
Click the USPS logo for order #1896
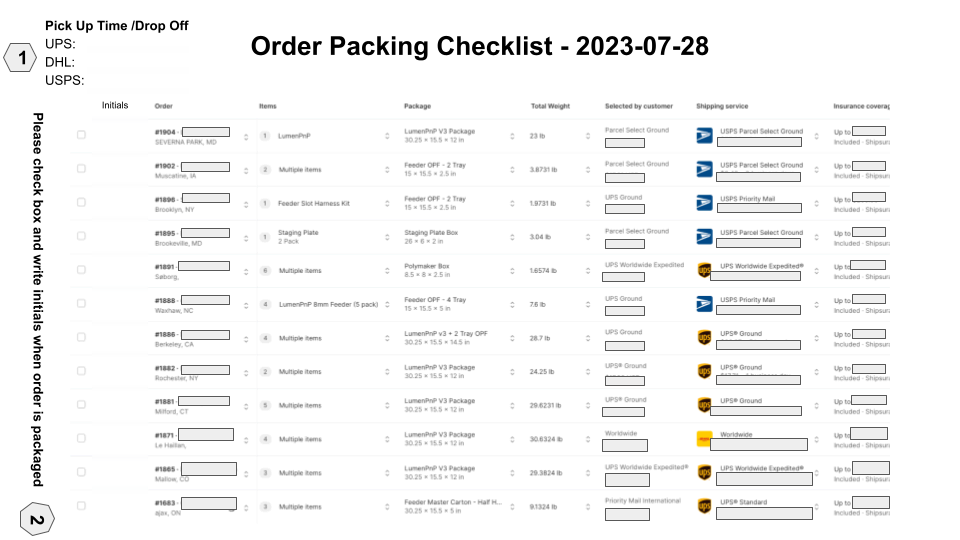tap(704, 203)
